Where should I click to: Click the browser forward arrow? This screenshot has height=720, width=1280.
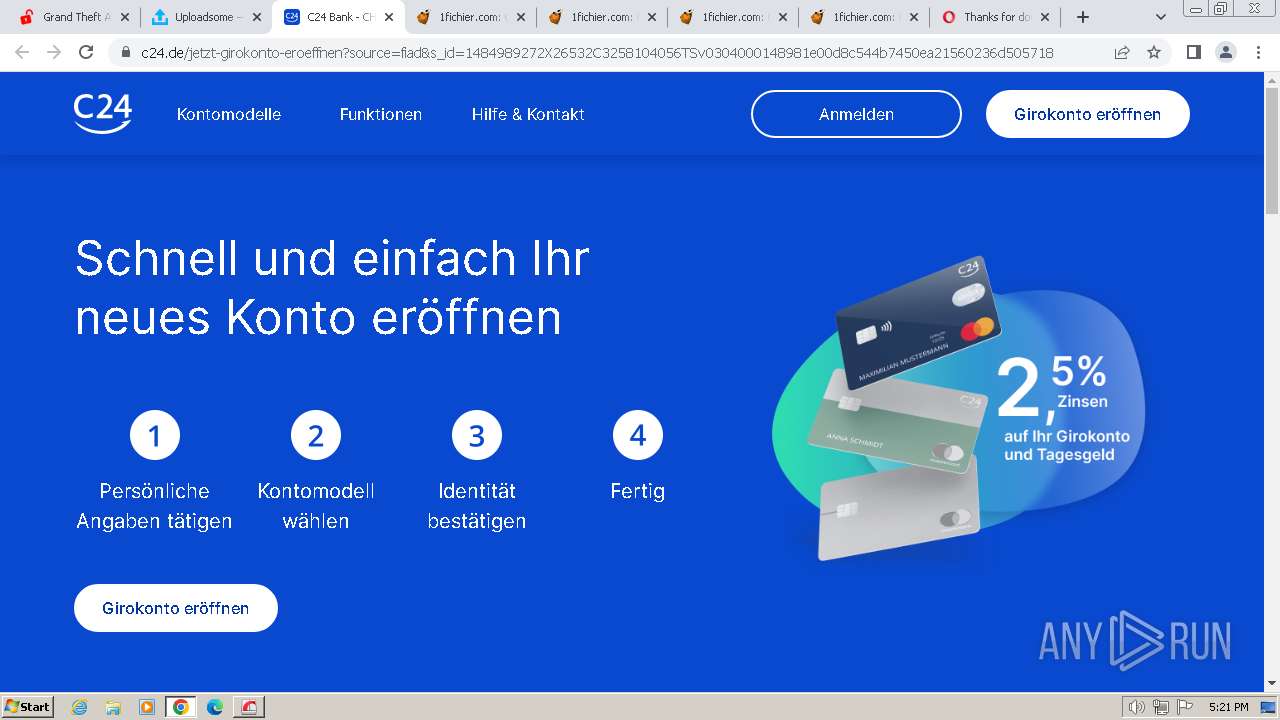click(54, 52)
